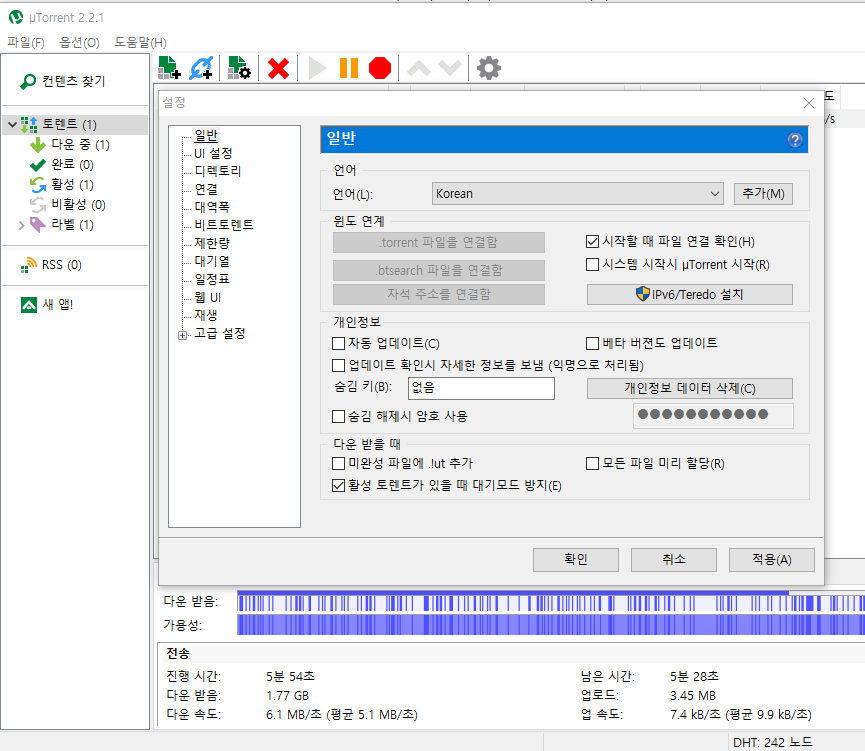Image resolution: width=865 pixels, height=751 pixels.
Task: Open the RSS (0) feeds item
Action: click(x=51, y=265)
